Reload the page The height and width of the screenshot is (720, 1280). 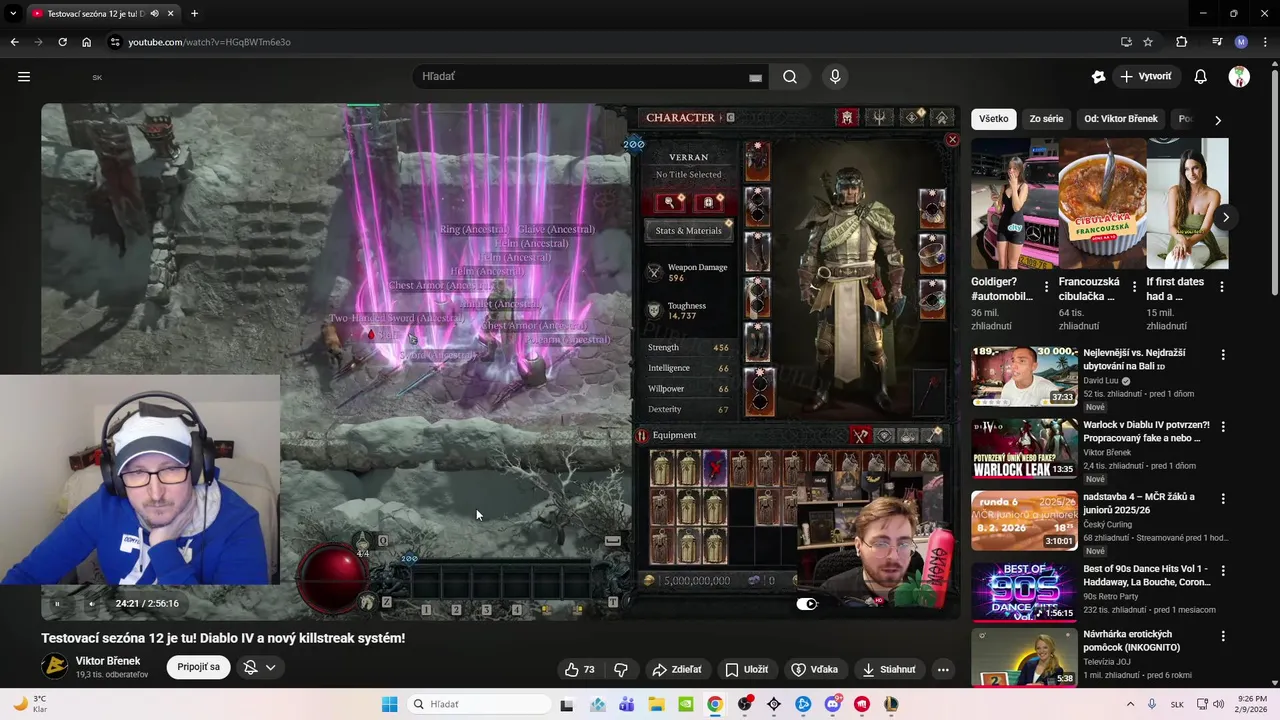coord(62,42)
